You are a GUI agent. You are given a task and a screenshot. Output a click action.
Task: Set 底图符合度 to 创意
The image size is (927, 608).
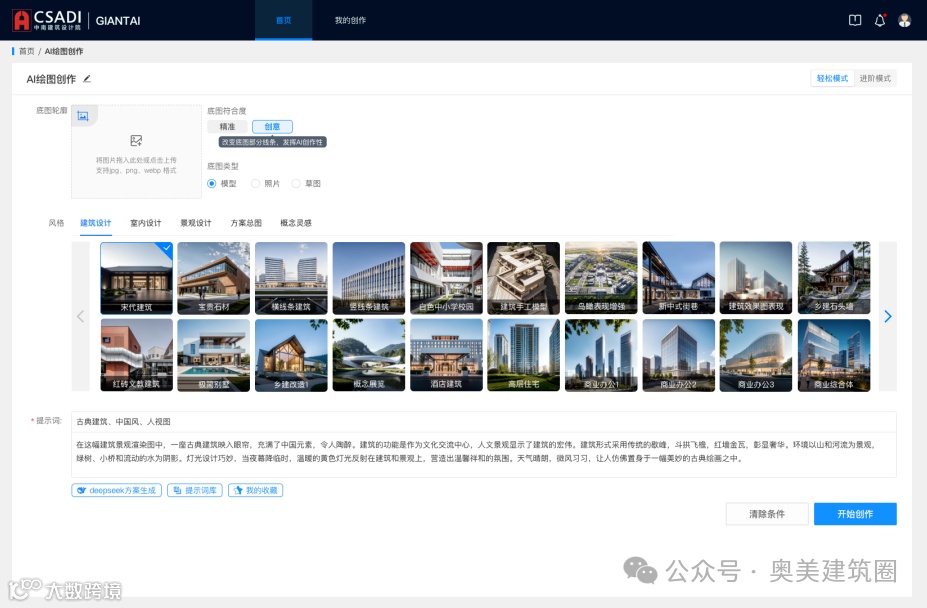[x=272, y=127]
